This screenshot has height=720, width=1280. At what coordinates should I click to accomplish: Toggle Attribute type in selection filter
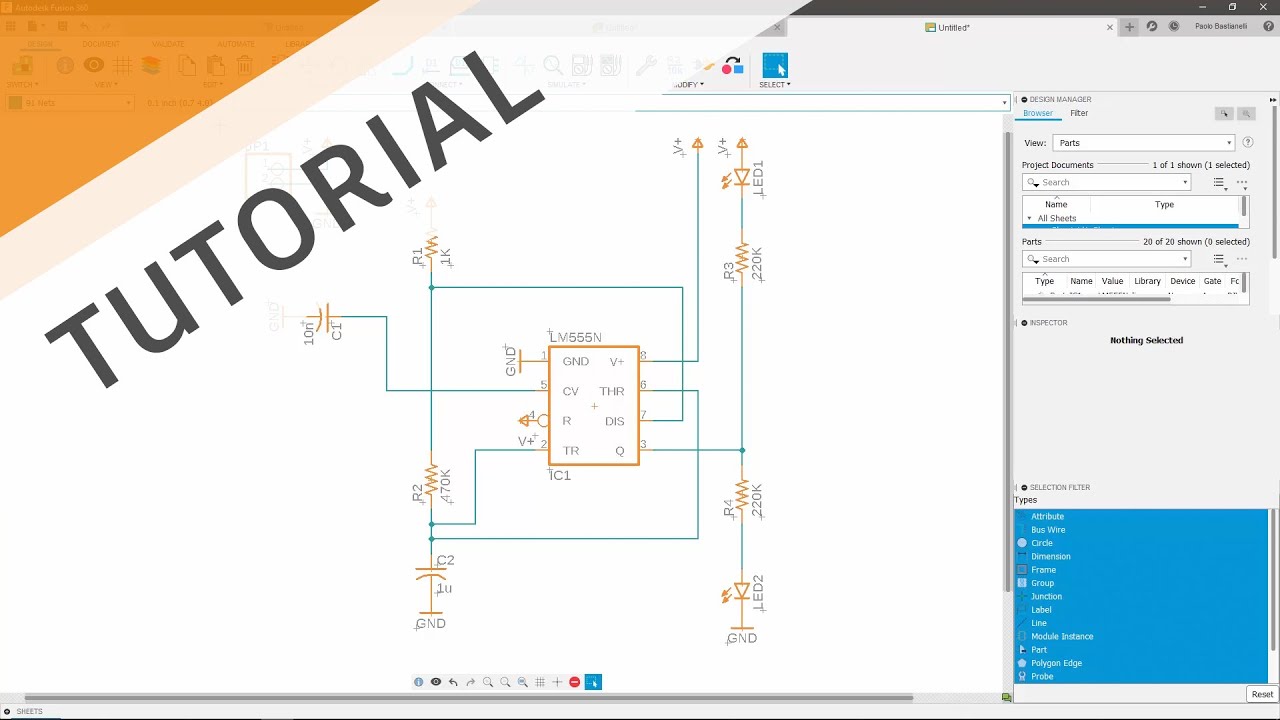click(x=1141, y=516)
